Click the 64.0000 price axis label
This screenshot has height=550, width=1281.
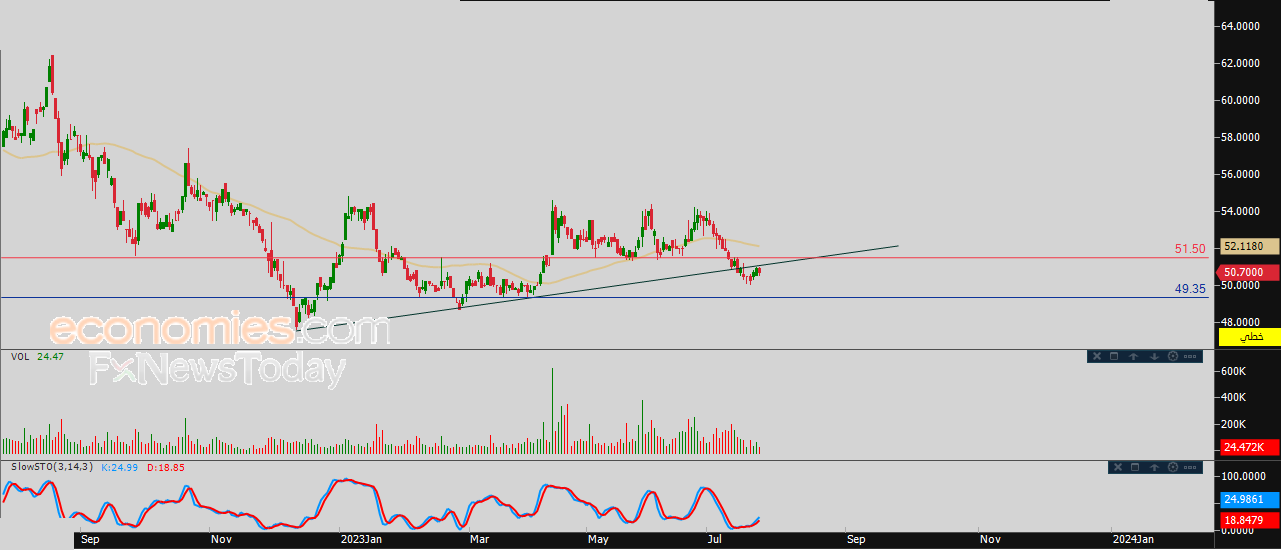pos(1239,27)
